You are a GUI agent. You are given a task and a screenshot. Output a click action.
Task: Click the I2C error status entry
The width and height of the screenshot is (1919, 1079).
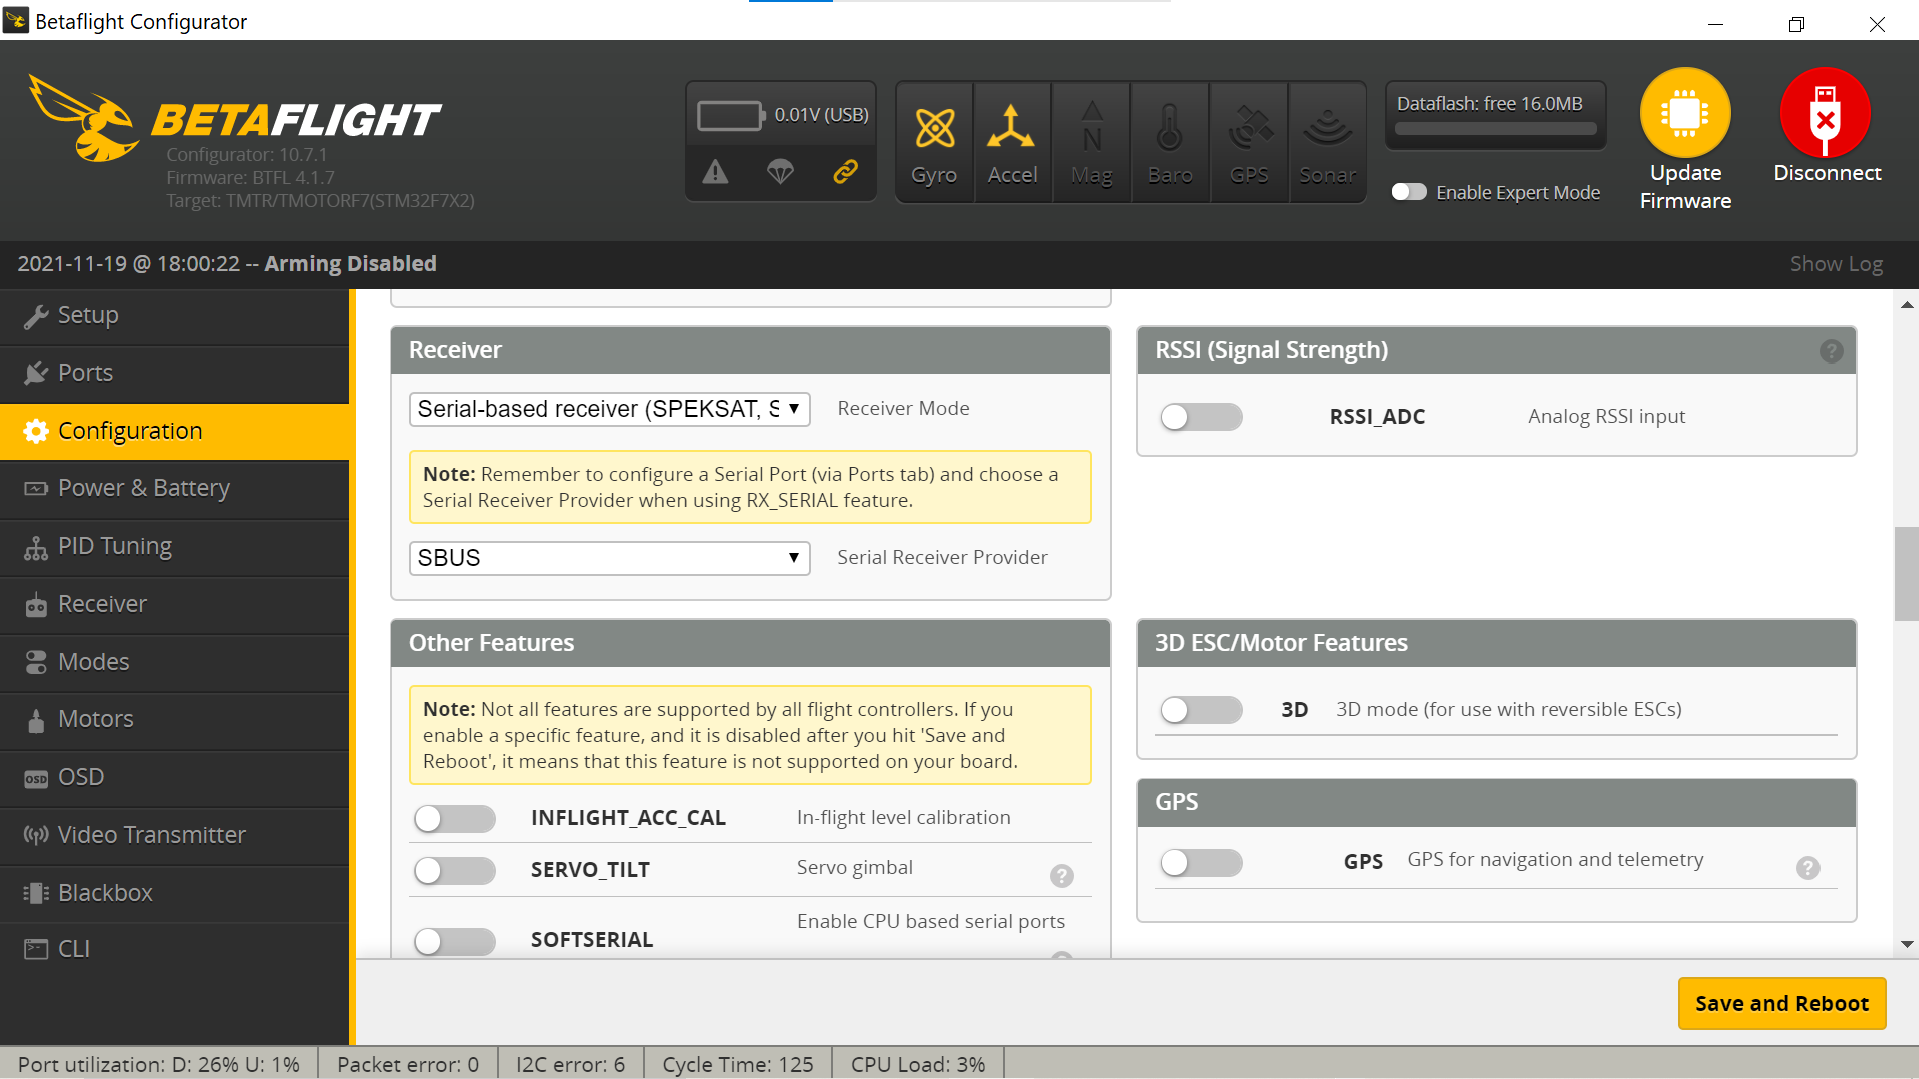570,1065
